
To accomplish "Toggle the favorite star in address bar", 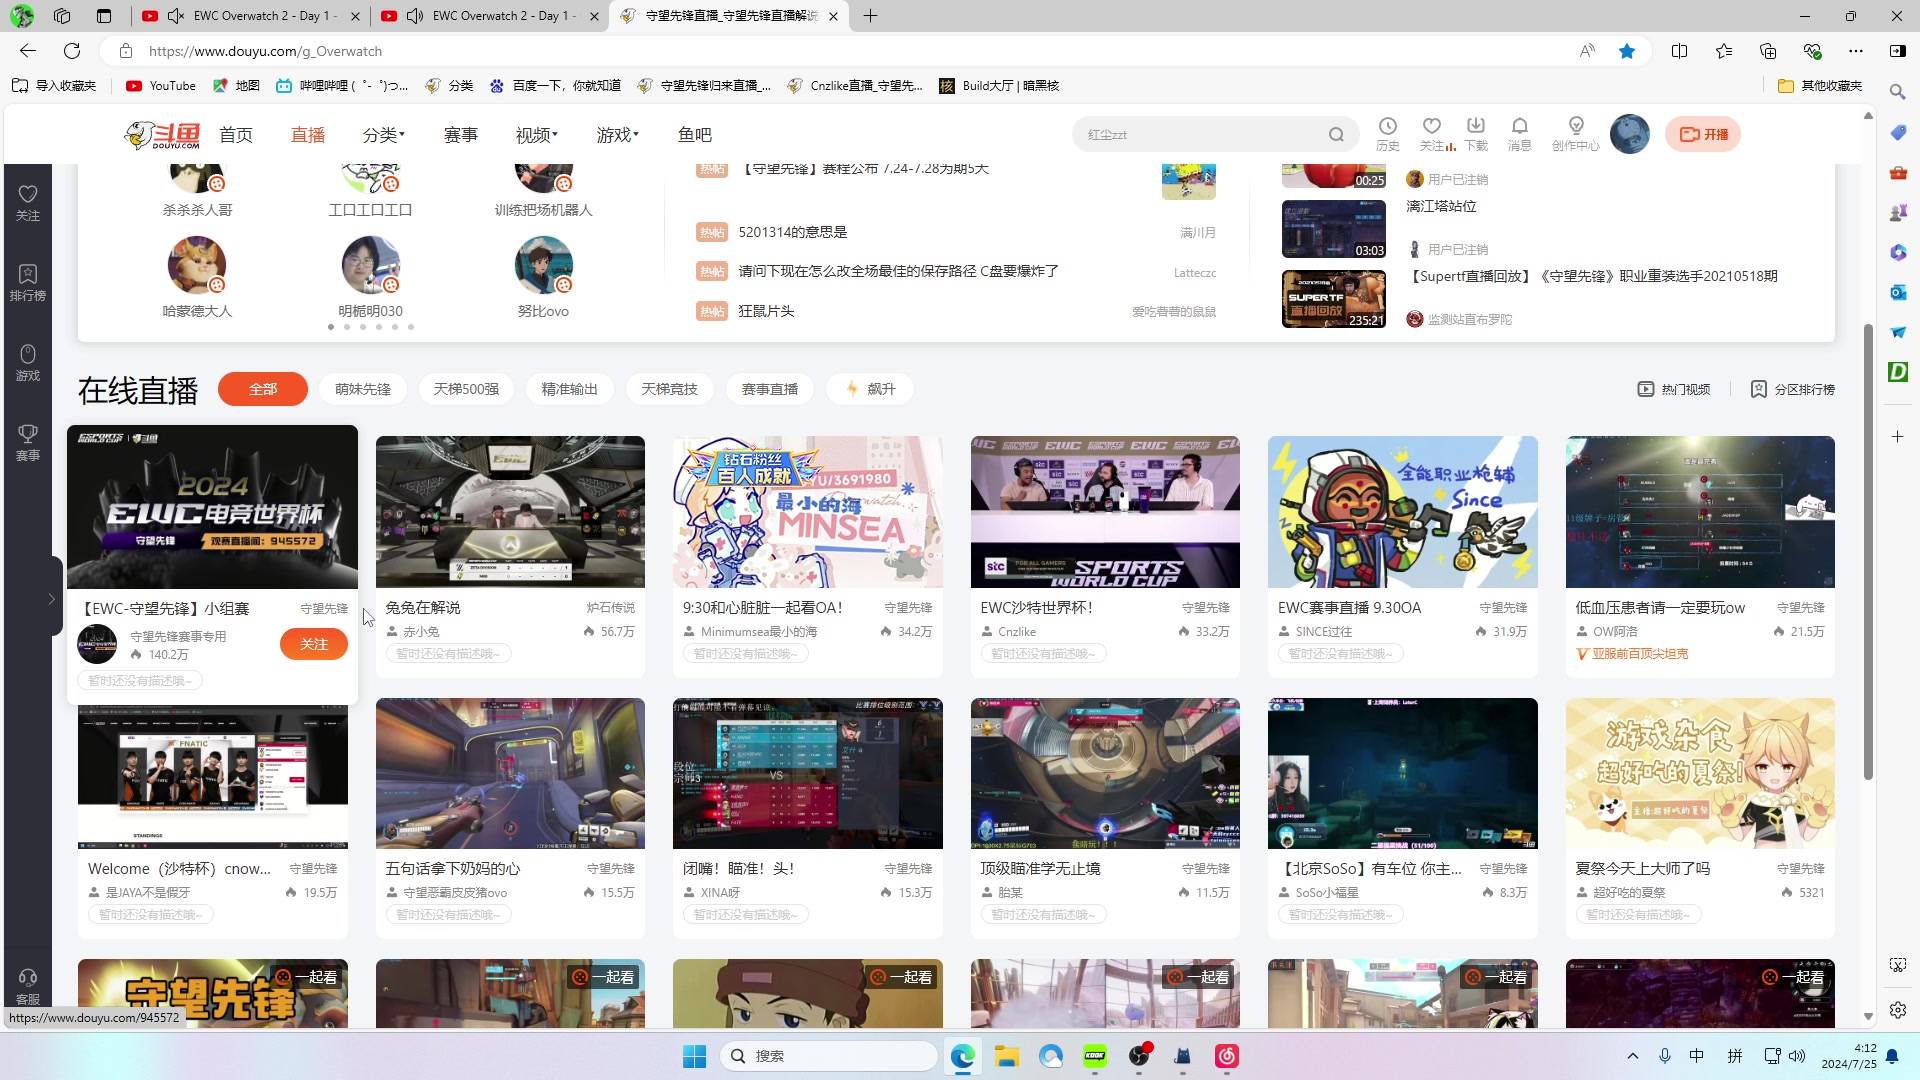I will point(1627,51).
